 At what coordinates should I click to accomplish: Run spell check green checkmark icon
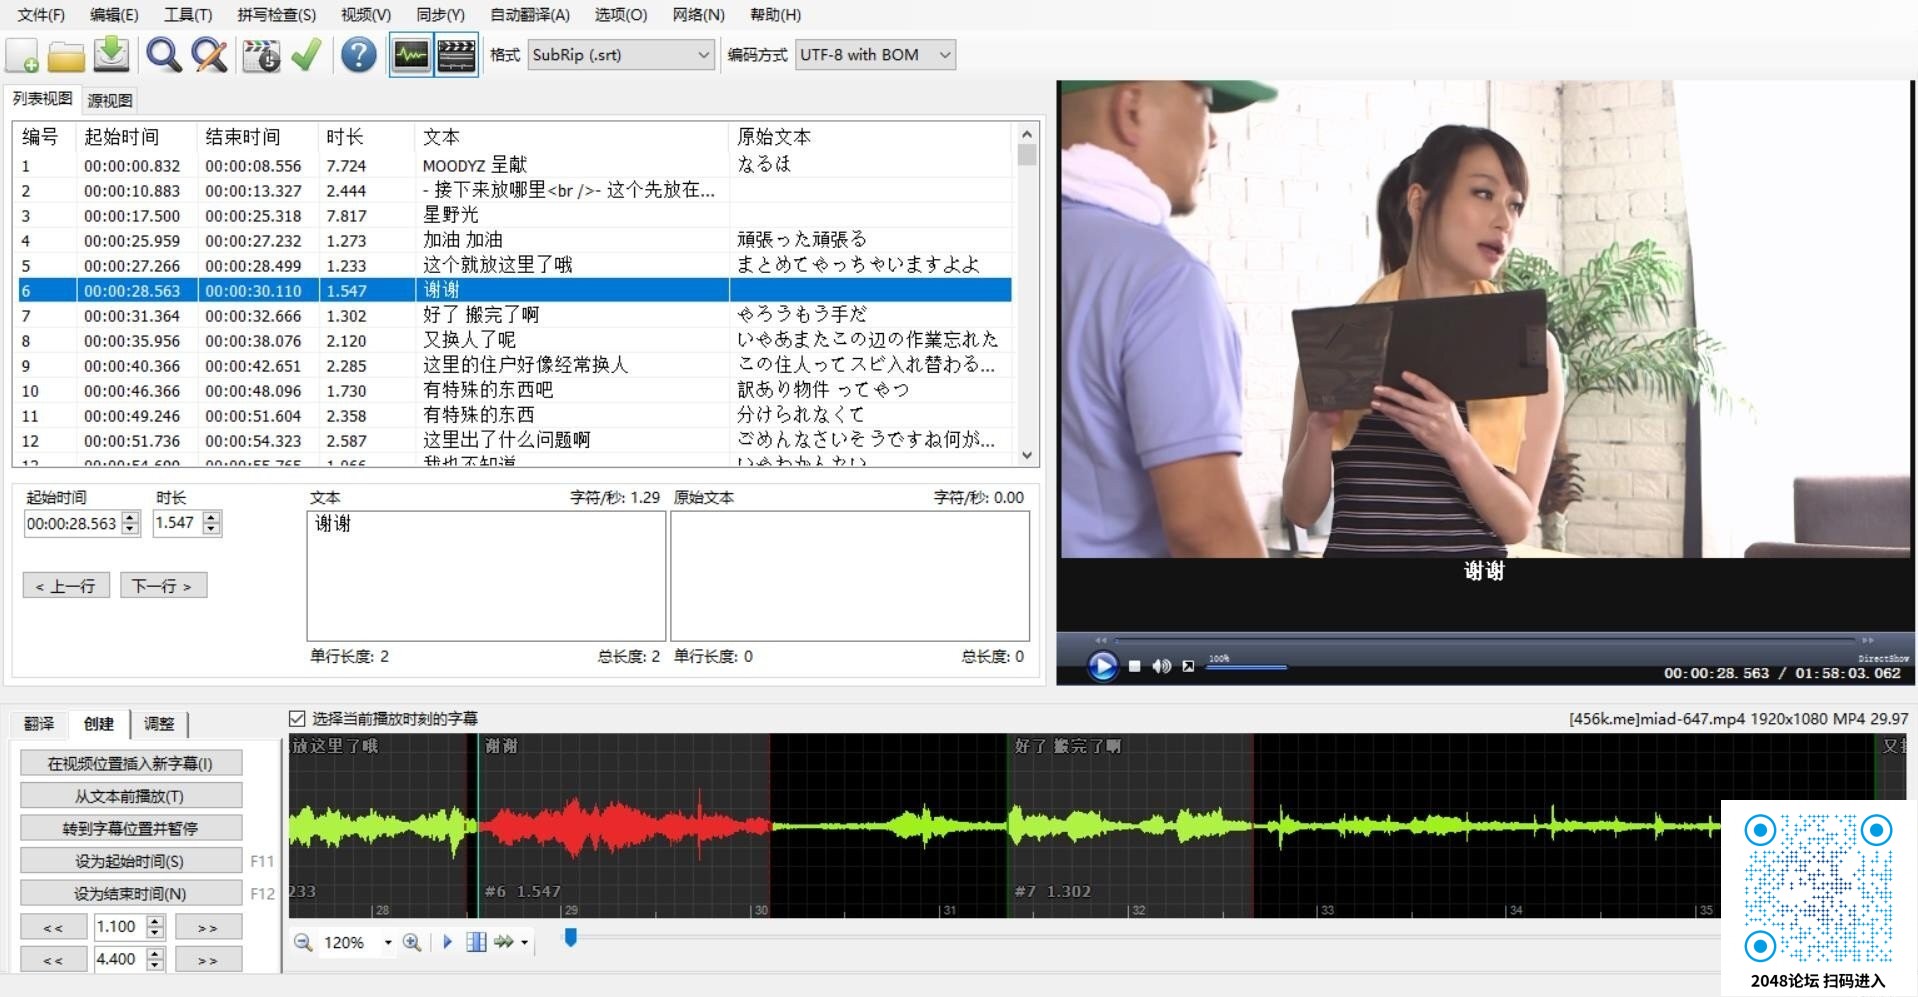tap(306, 55)
